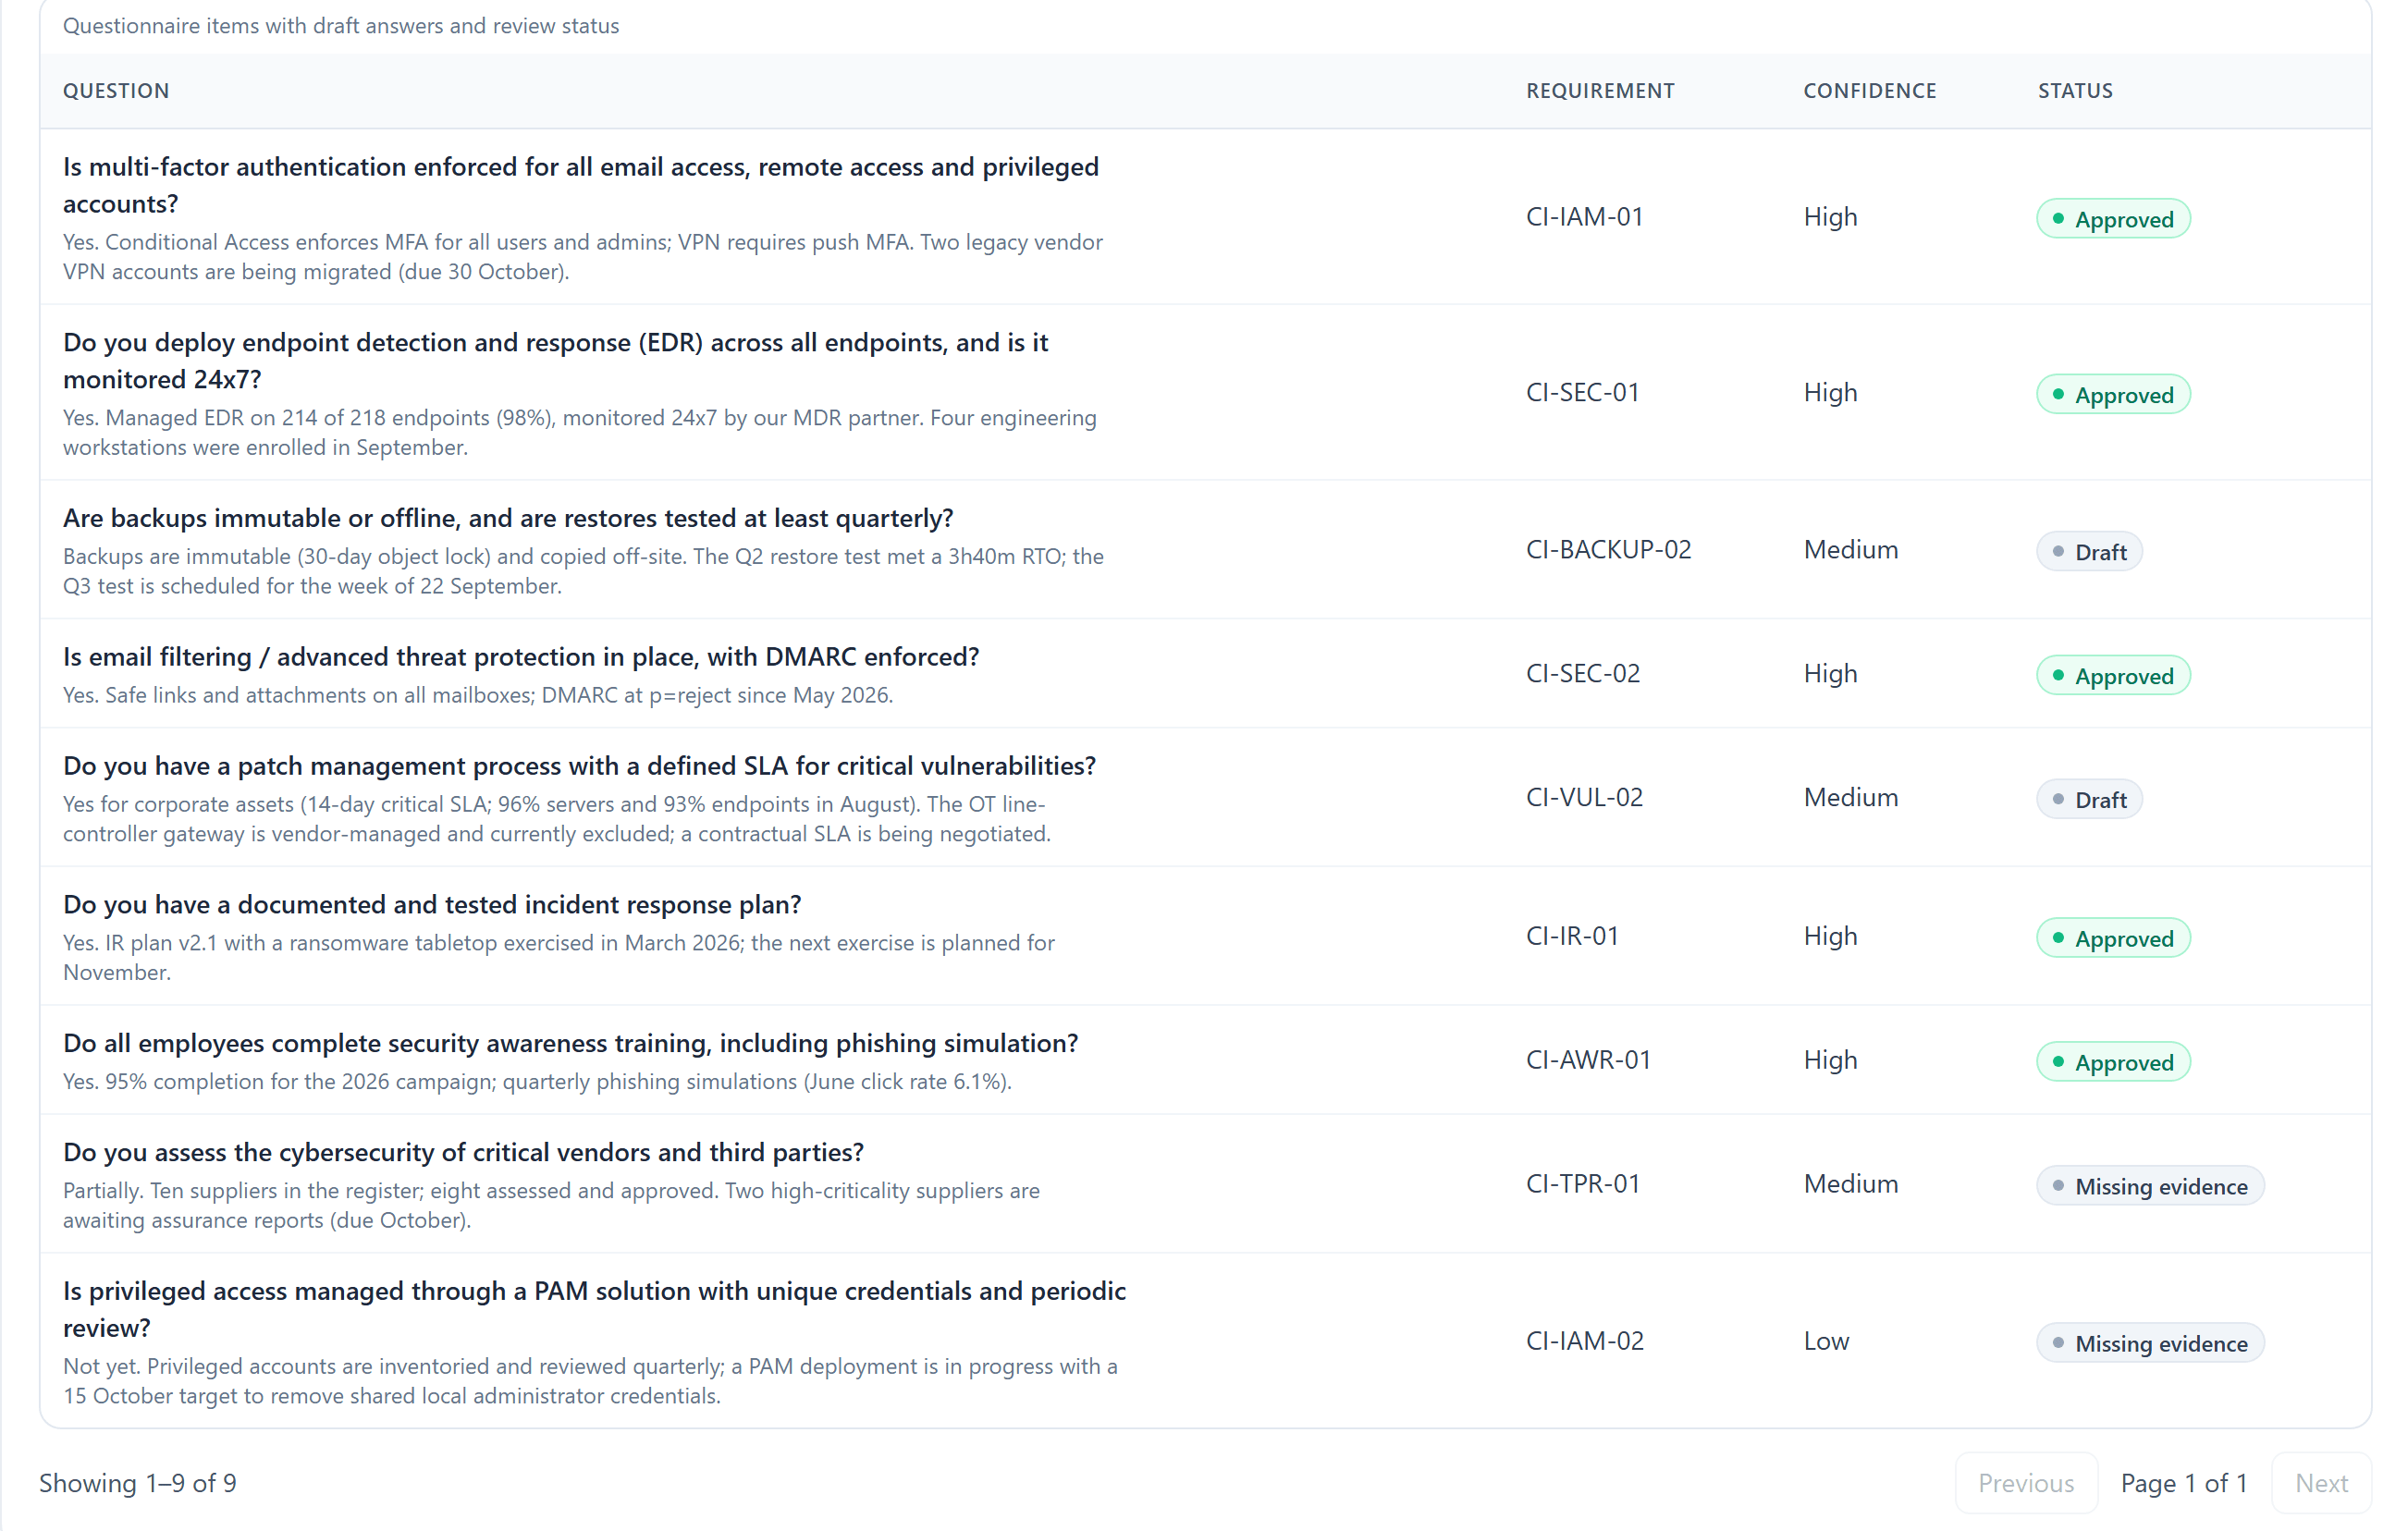Image resolution: width=2408 pixels, height=1531 pixels.
Task: Click Approved badge in CI-AWR-01 row
Action: tap(2113, 1062)
